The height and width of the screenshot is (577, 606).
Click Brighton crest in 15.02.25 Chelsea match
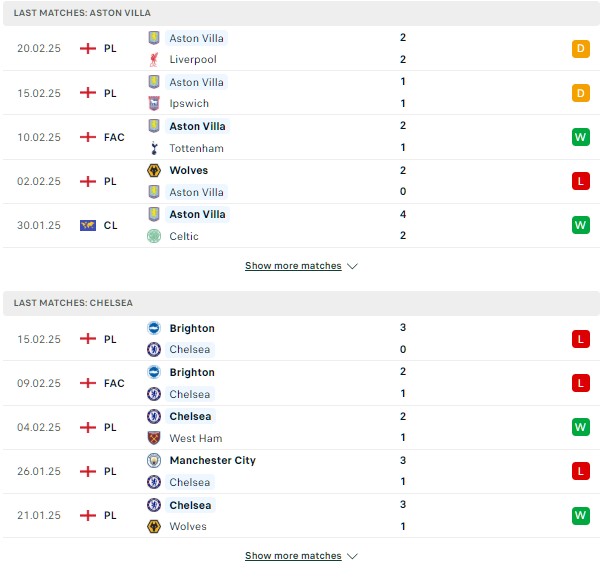click(154, 328)
